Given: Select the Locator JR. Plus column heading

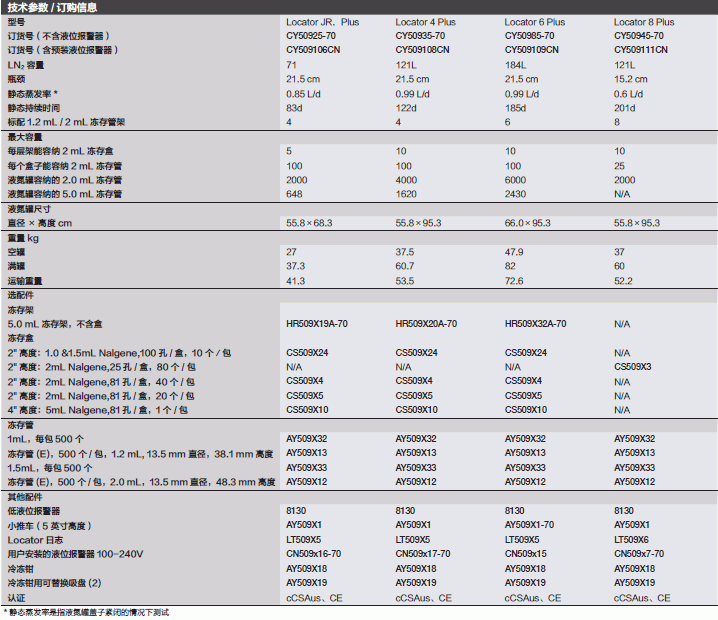Looking at the screenshot, I should (x=322, y=22).
